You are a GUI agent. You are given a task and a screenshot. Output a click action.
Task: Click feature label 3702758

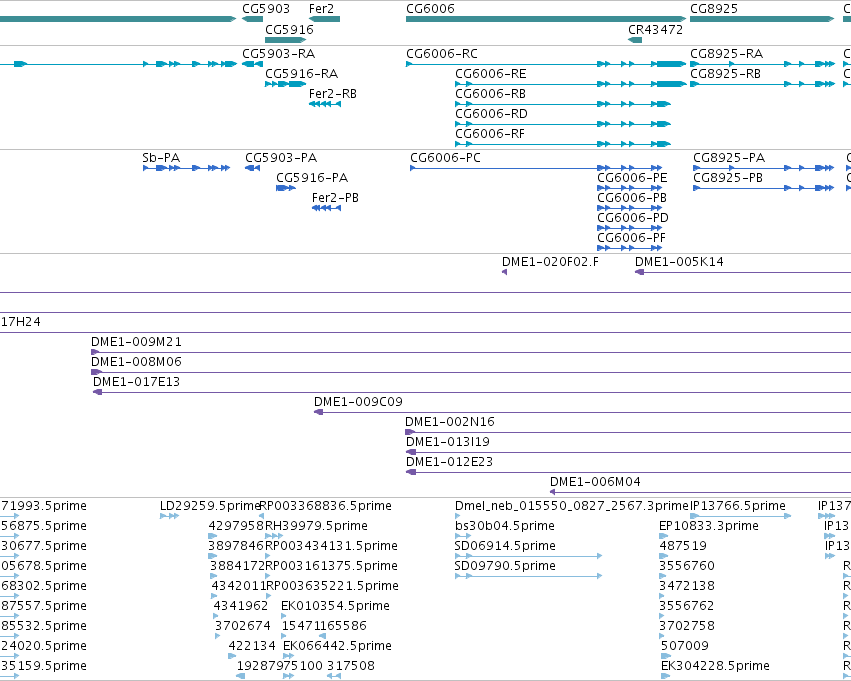[x=687, y=626]
